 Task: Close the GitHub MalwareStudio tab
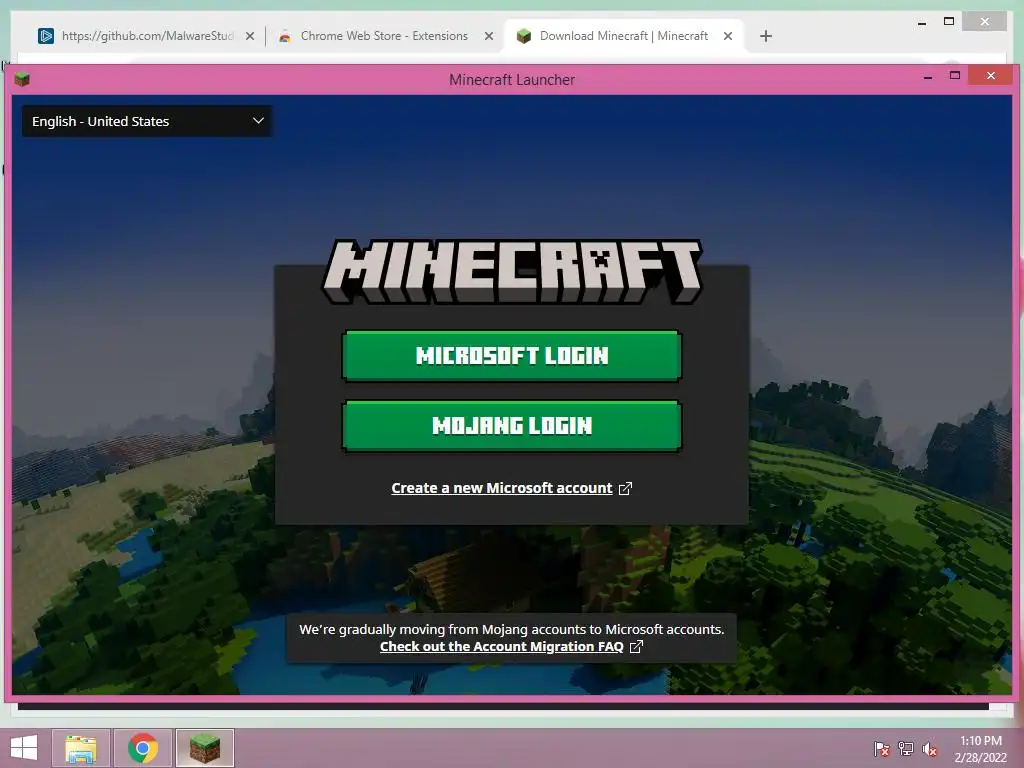point(249,36)
